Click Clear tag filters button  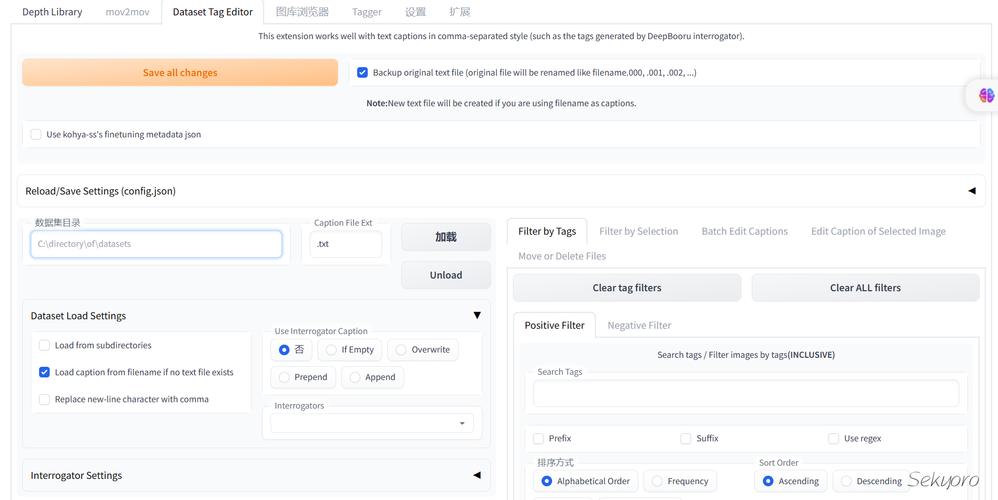click(x=627, y=288)
